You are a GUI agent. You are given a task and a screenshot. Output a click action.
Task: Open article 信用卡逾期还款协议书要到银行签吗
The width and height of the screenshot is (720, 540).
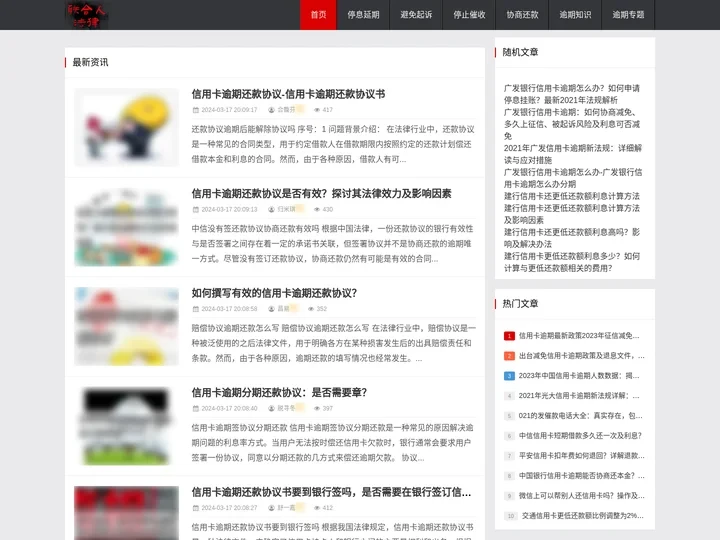click(331, 492)
